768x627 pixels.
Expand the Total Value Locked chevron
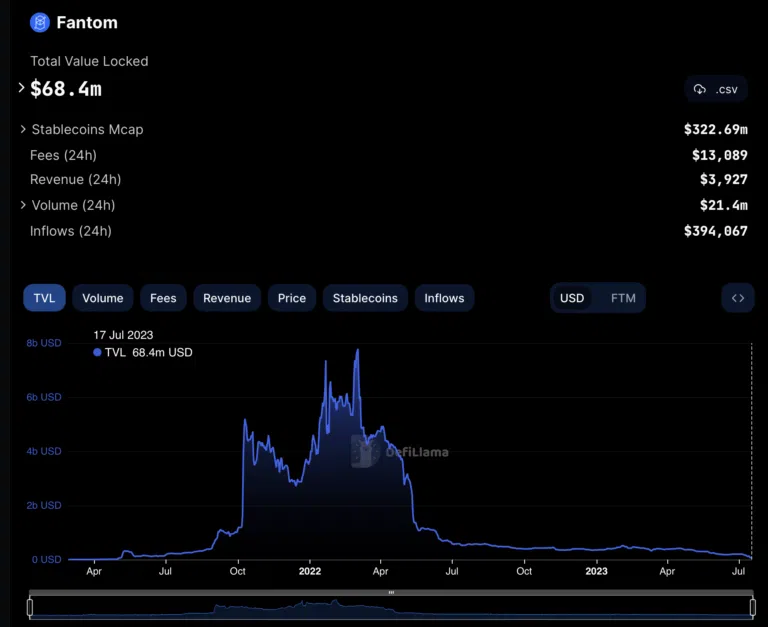point(22,89)
